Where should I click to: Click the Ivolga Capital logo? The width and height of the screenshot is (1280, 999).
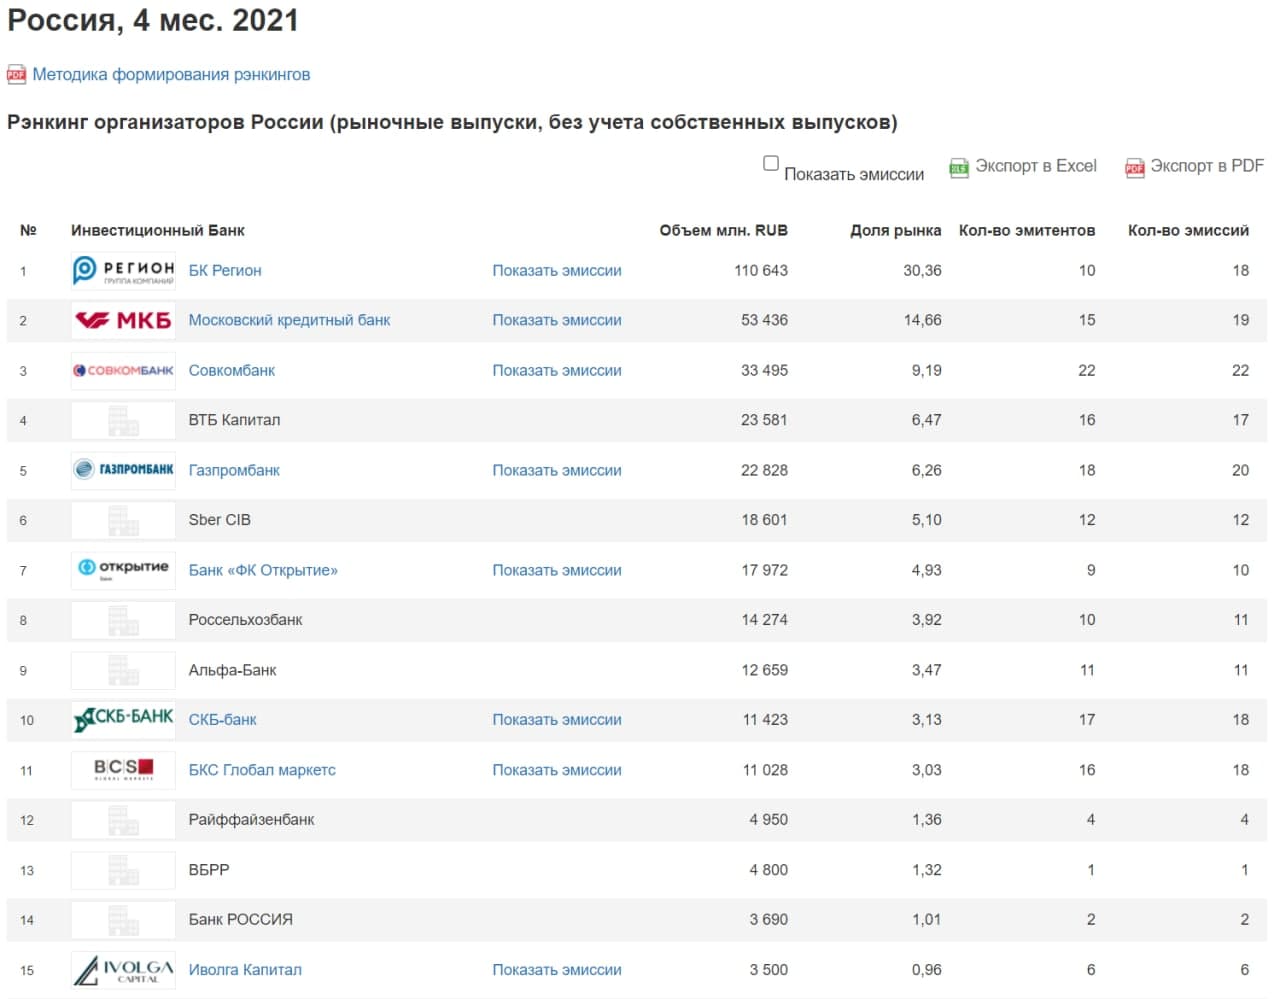[123, 970]
